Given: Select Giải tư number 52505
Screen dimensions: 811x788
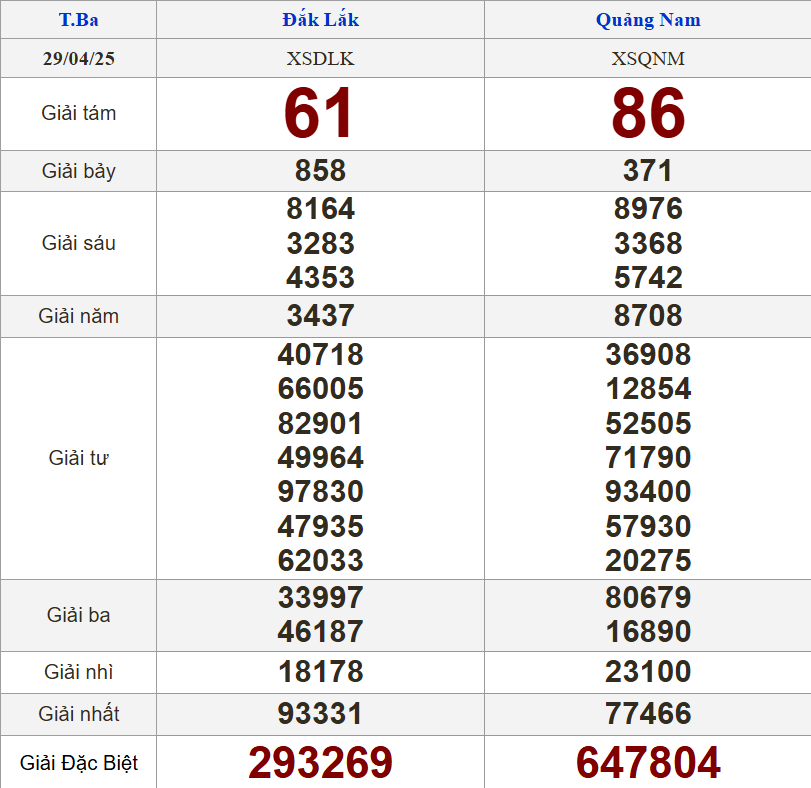Looking at the screenshot, I should tap(648, 423).
